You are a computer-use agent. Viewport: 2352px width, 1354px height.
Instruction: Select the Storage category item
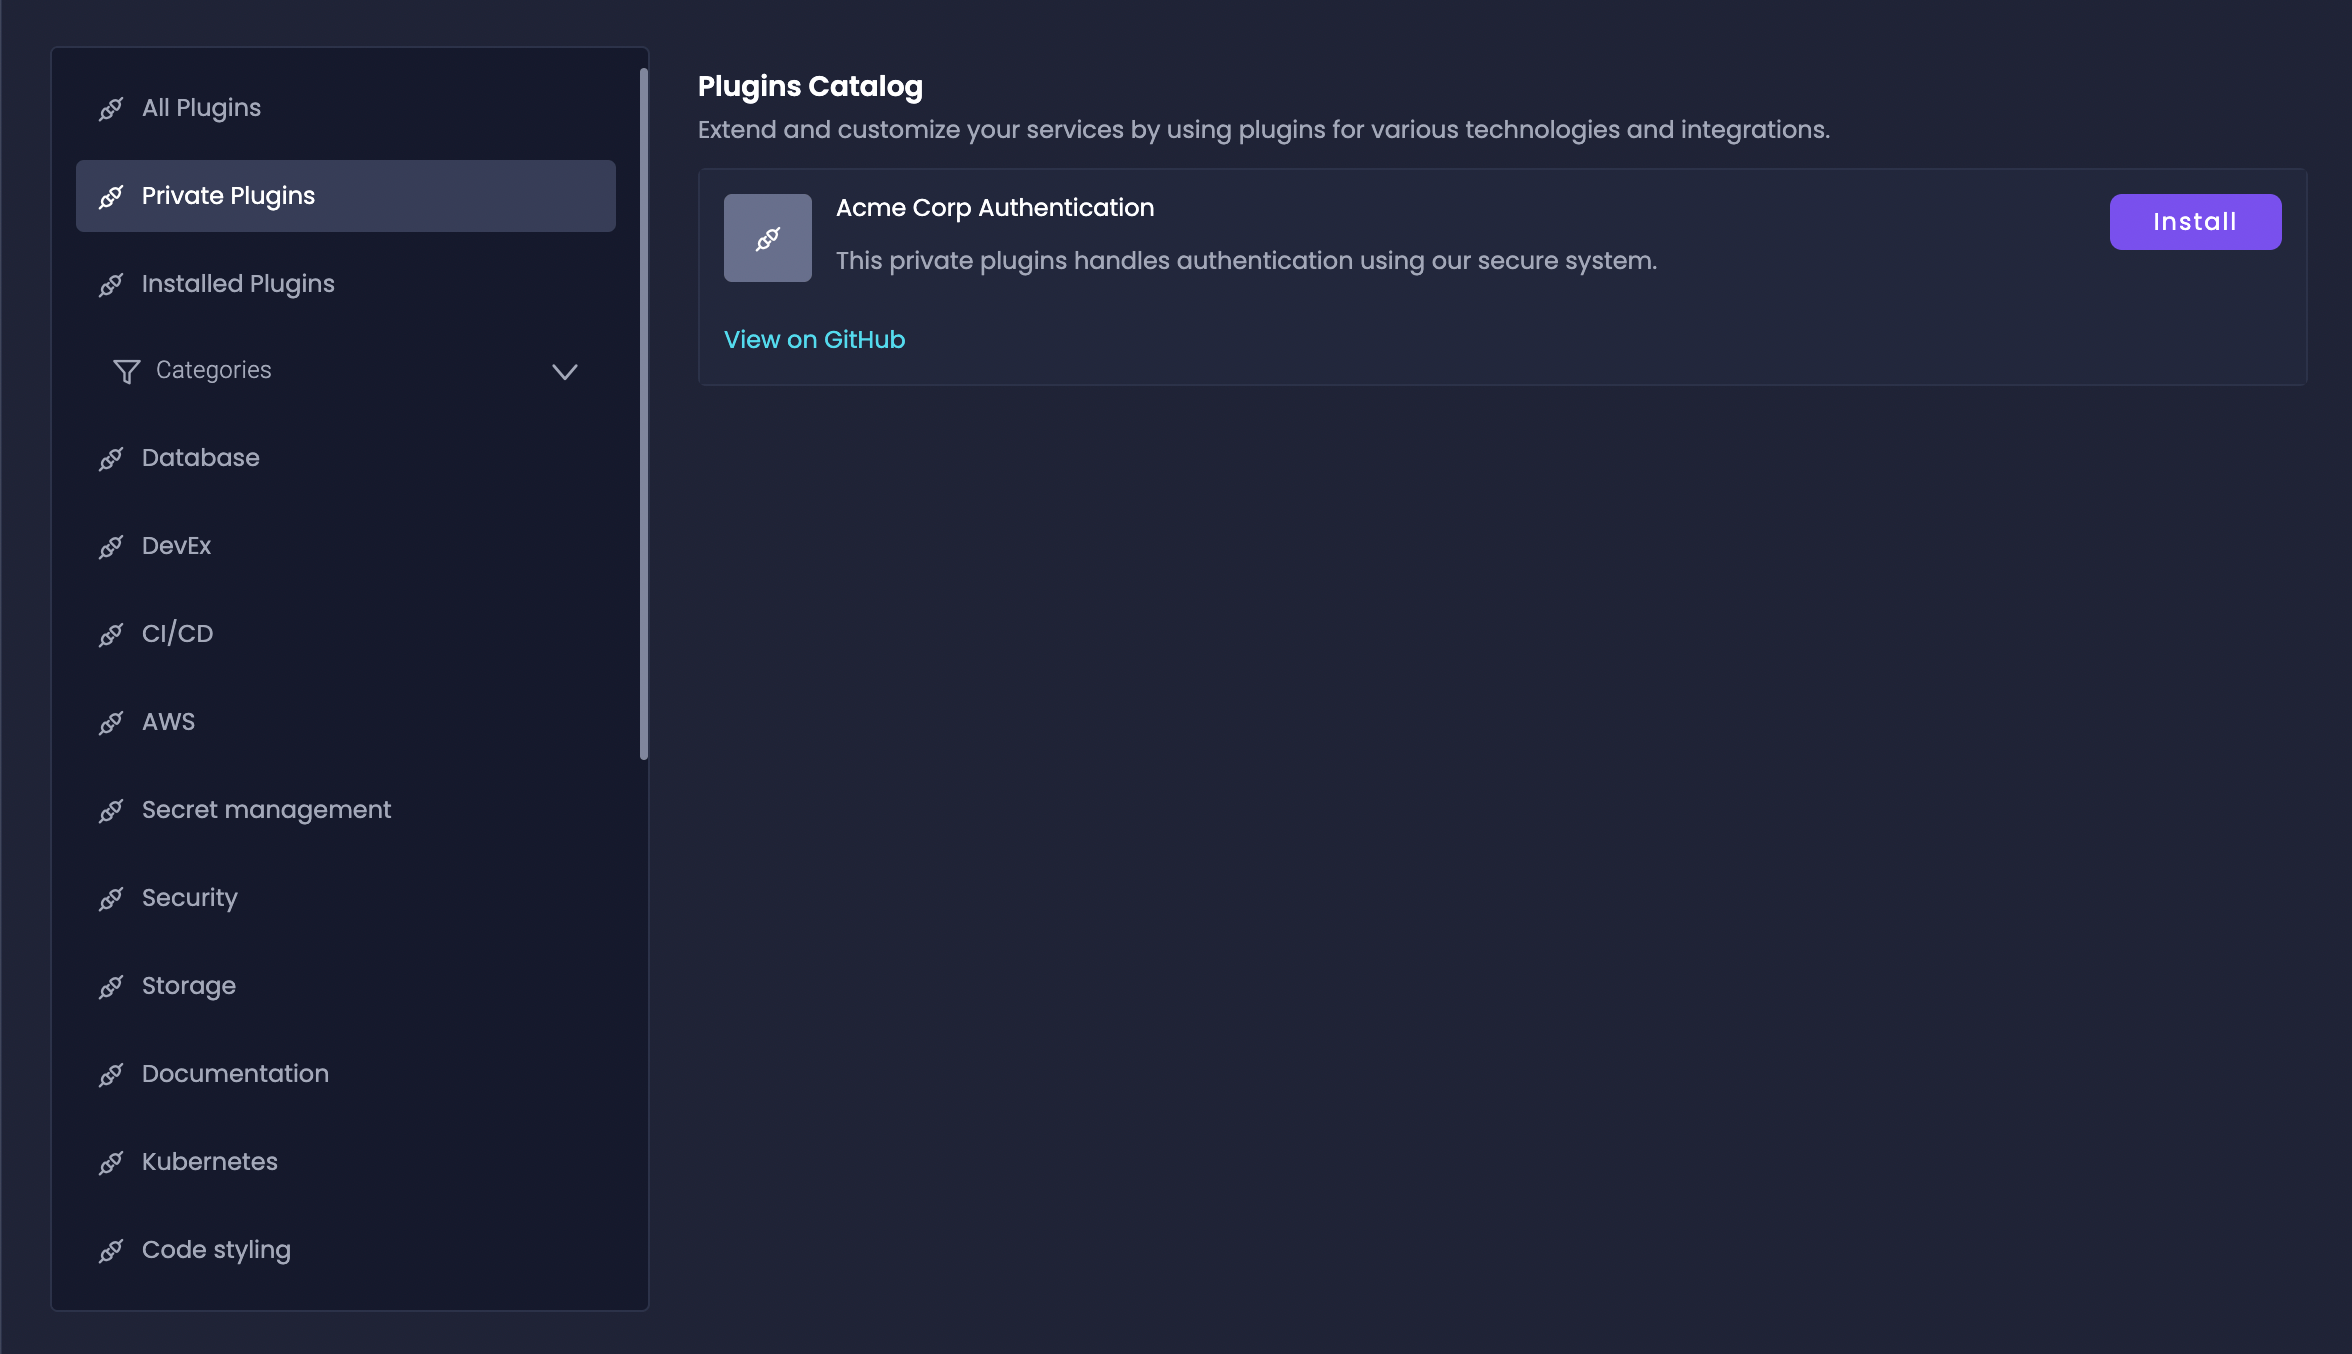[189, 986]
